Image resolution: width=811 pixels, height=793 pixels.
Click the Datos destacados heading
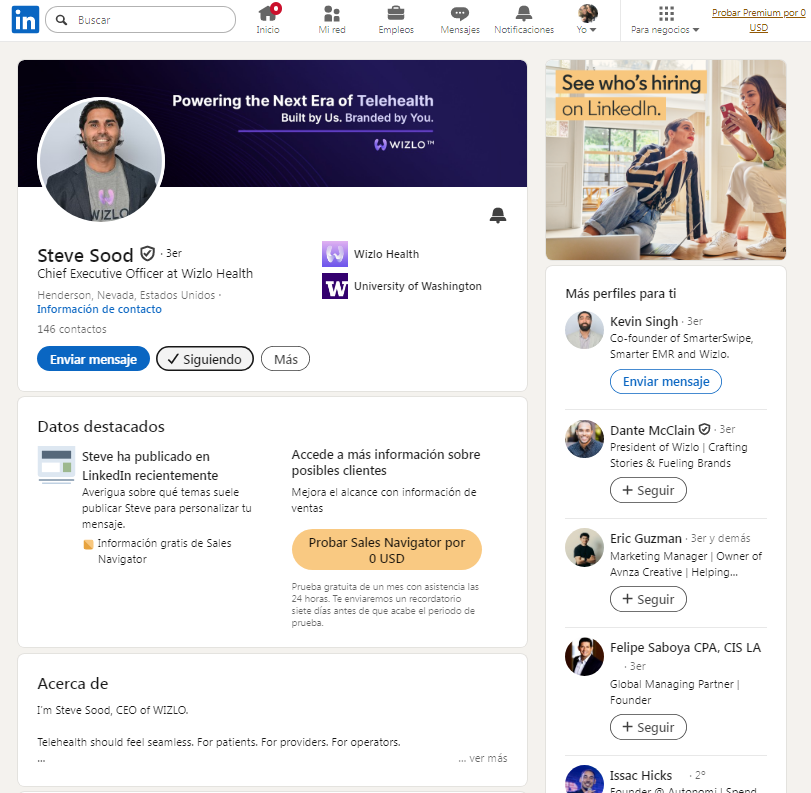coord(101,426)
